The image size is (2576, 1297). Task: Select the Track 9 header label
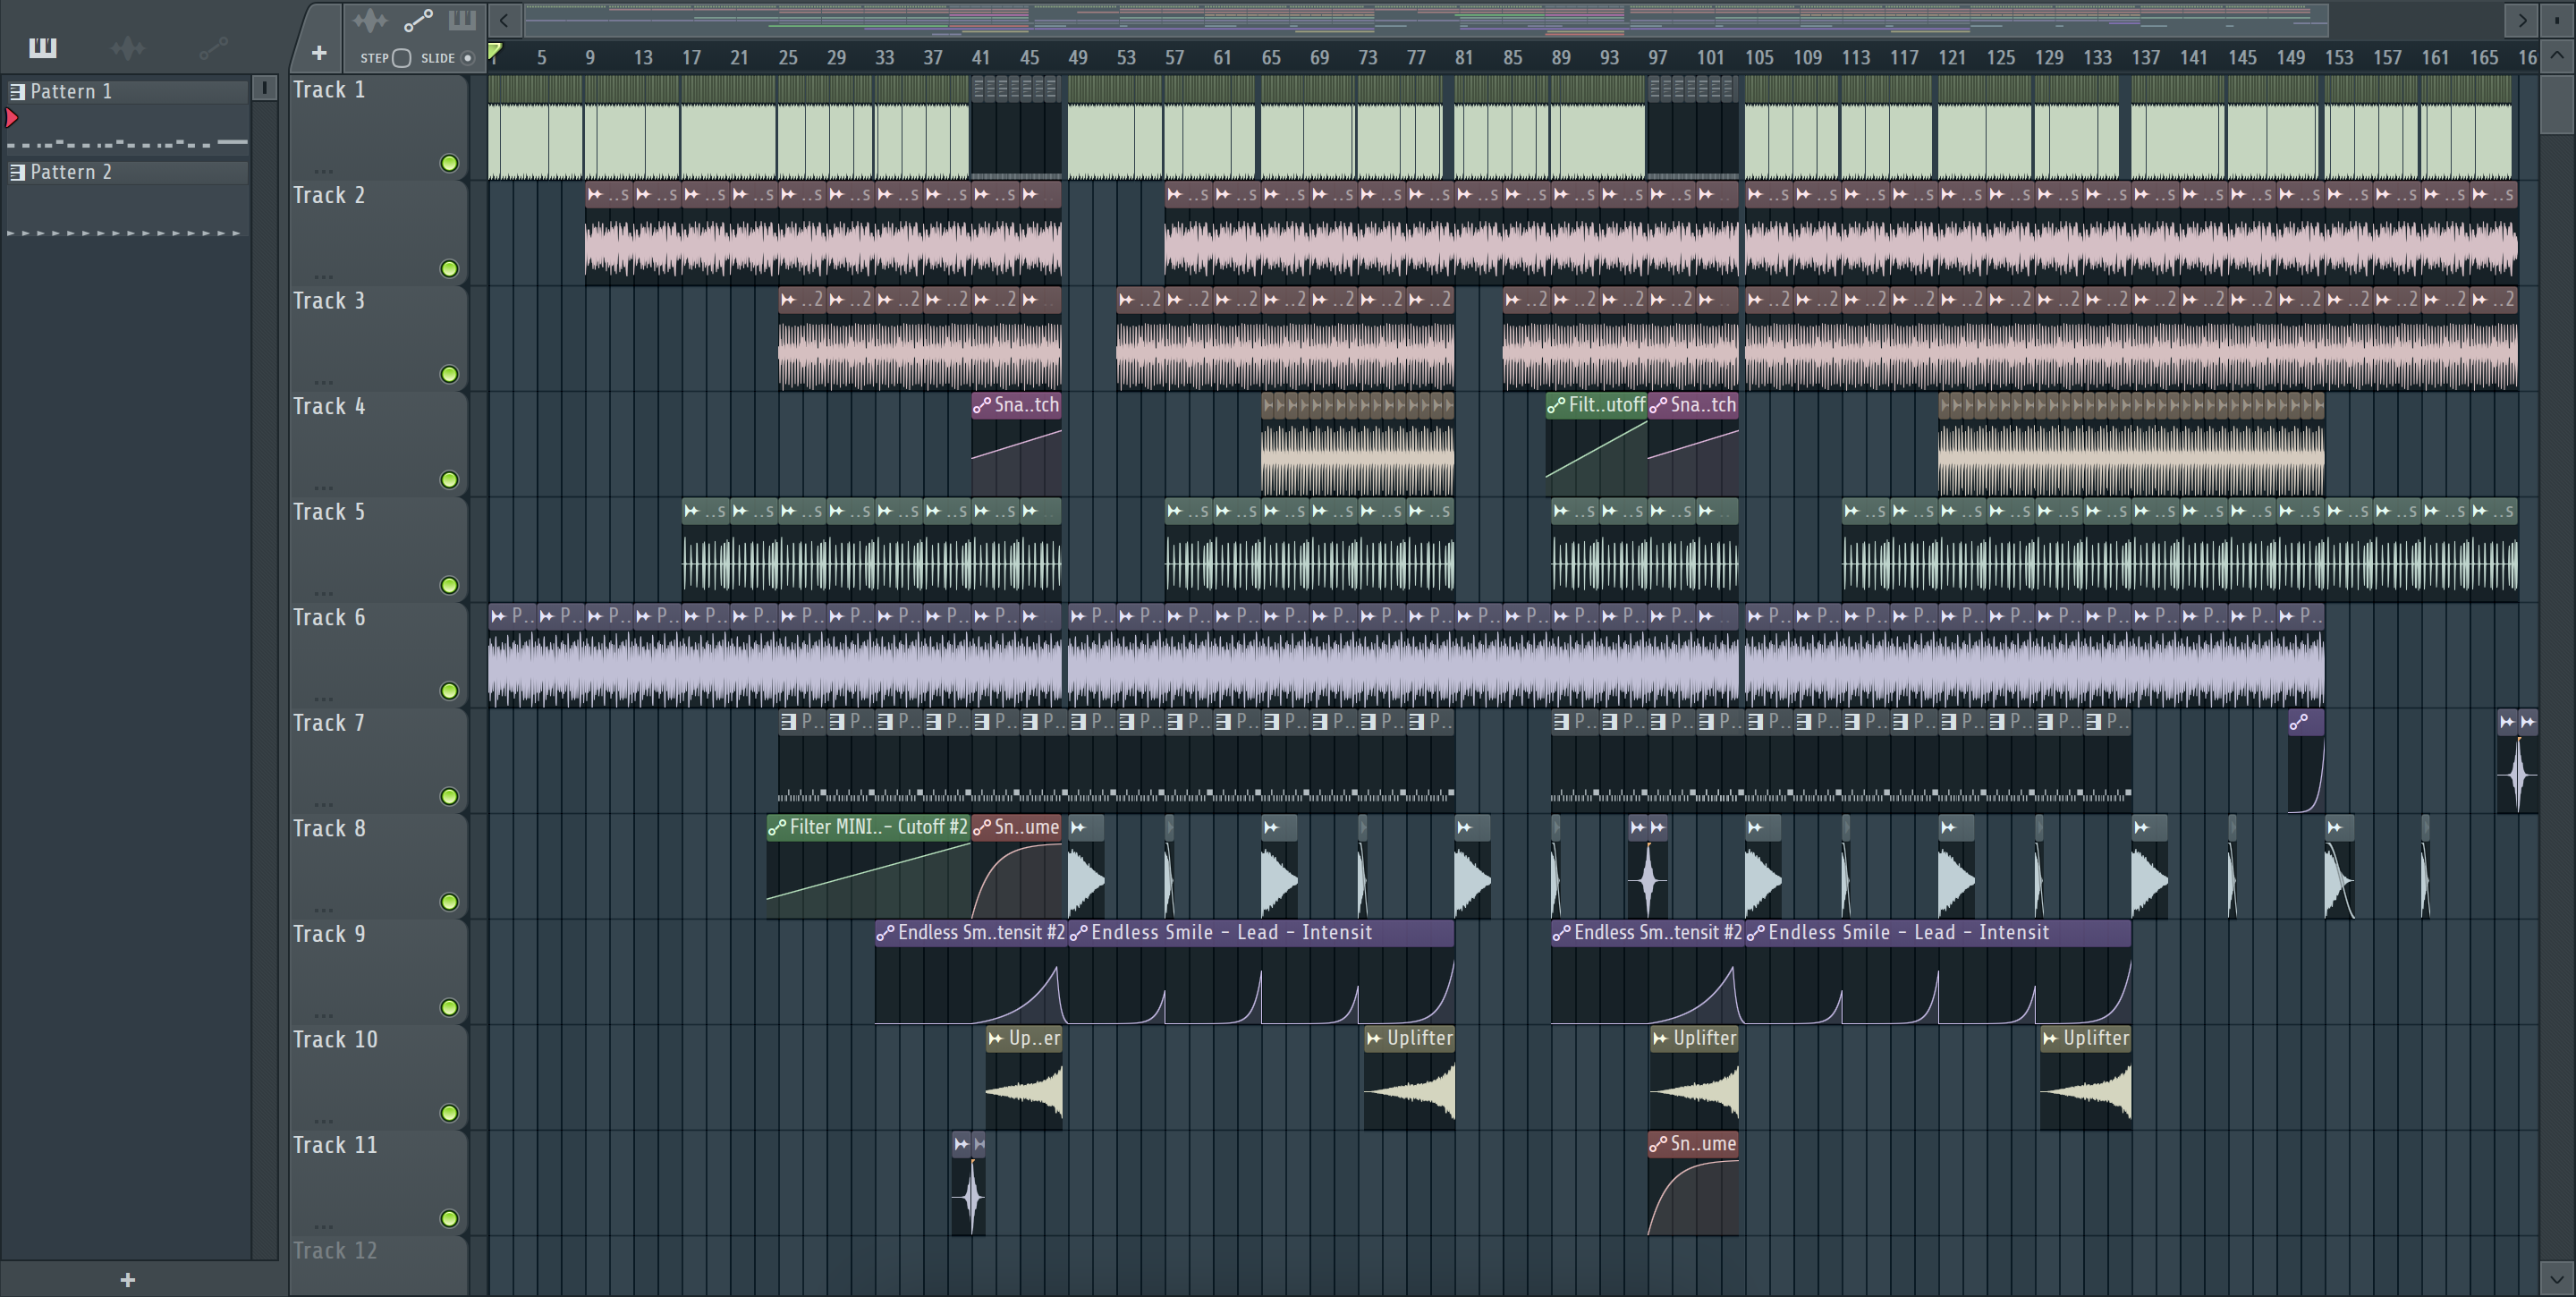click(329, 934)
